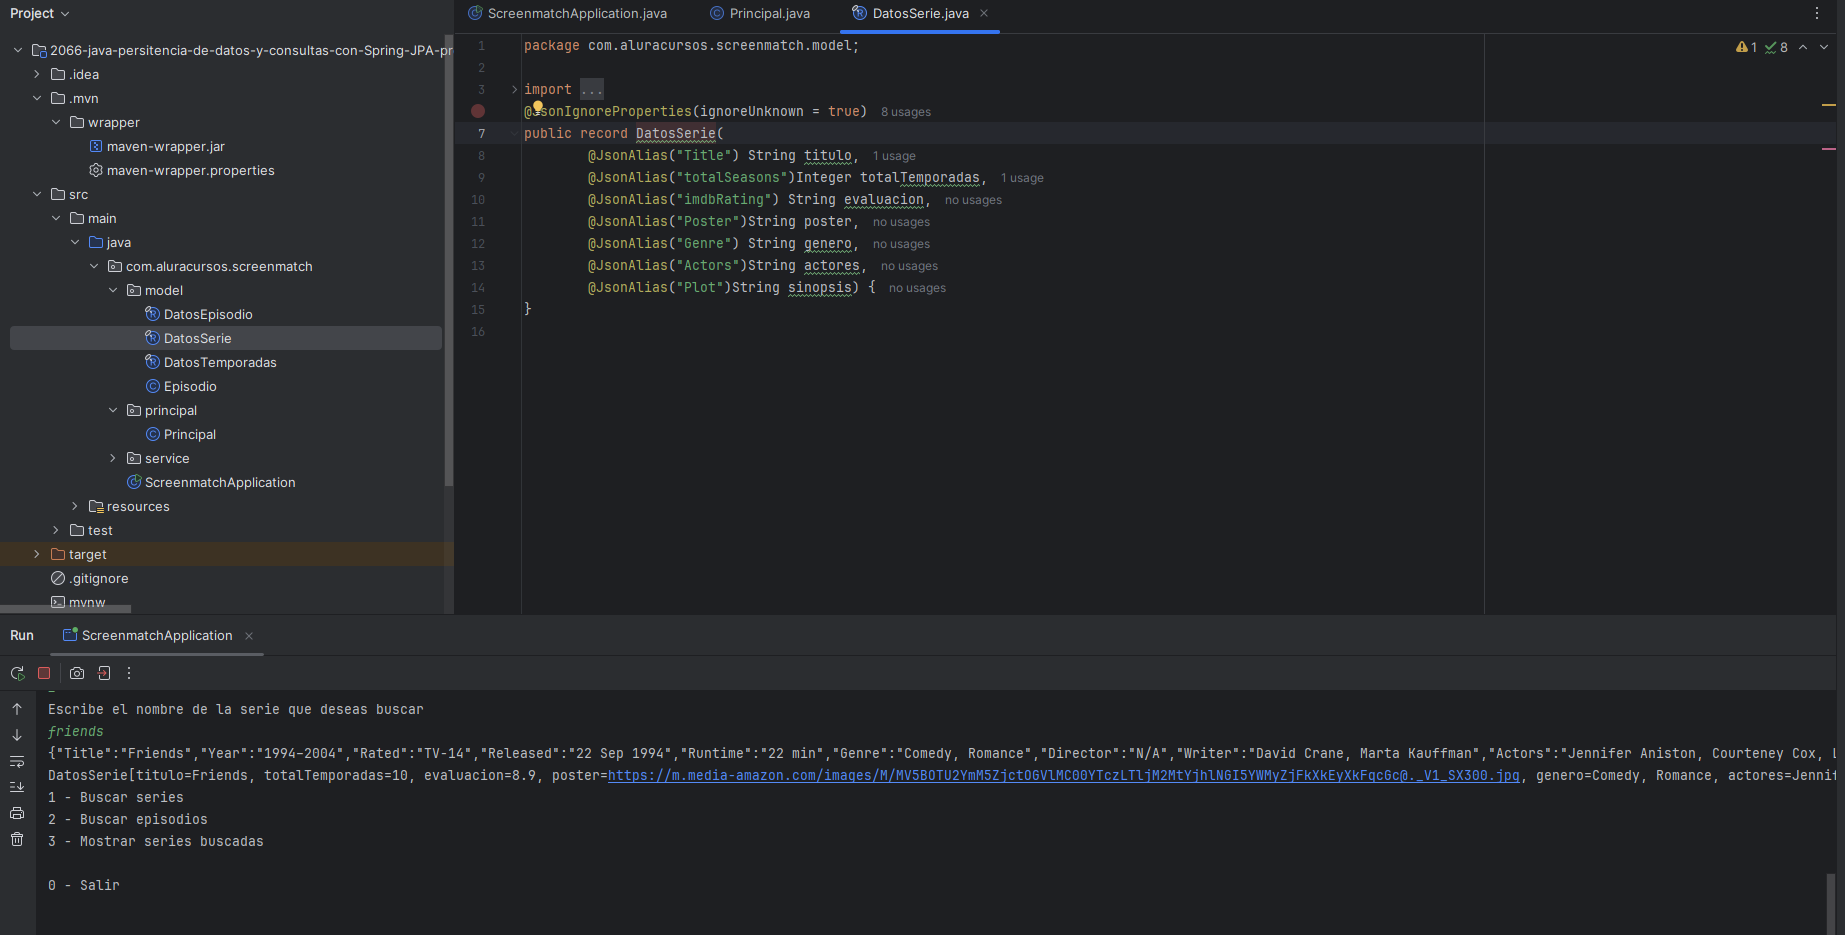This screenshot has width=1845, height=935.
Task: Collapse the model package
Action: tap(113, 290)
